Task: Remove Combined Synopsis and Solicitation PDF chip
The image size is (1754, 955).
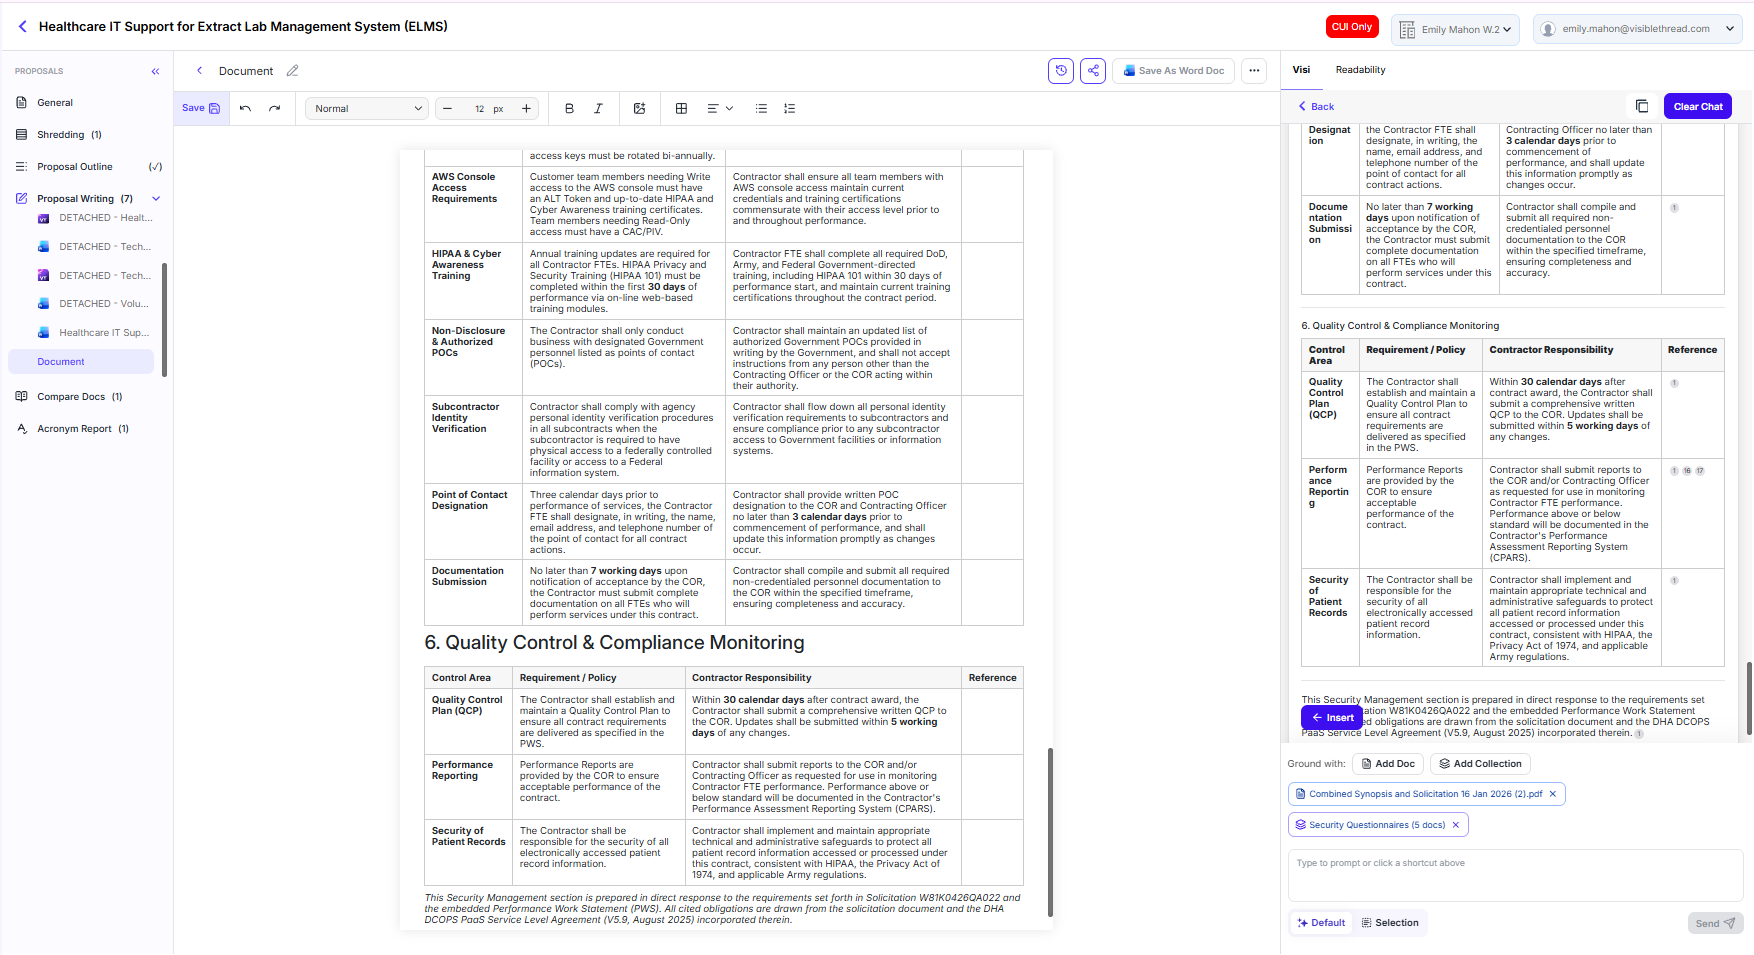Action: 1553,794
